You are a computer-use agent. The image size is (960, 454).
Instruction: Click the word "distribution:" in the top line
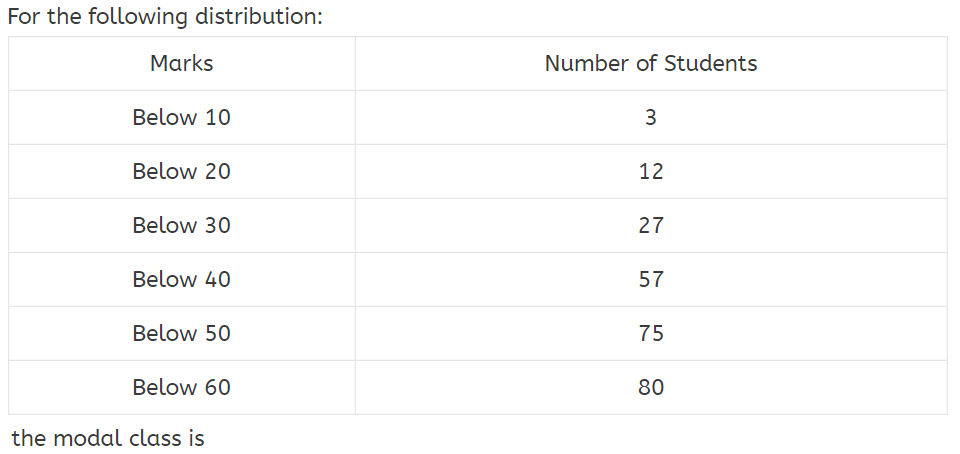263,17
